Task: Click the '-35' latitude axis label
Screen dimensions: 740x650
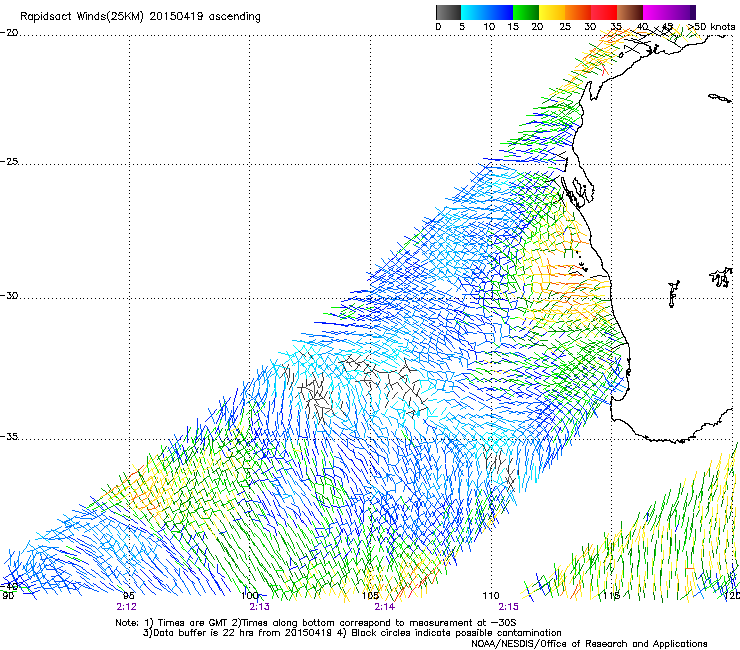Action: 9,437
